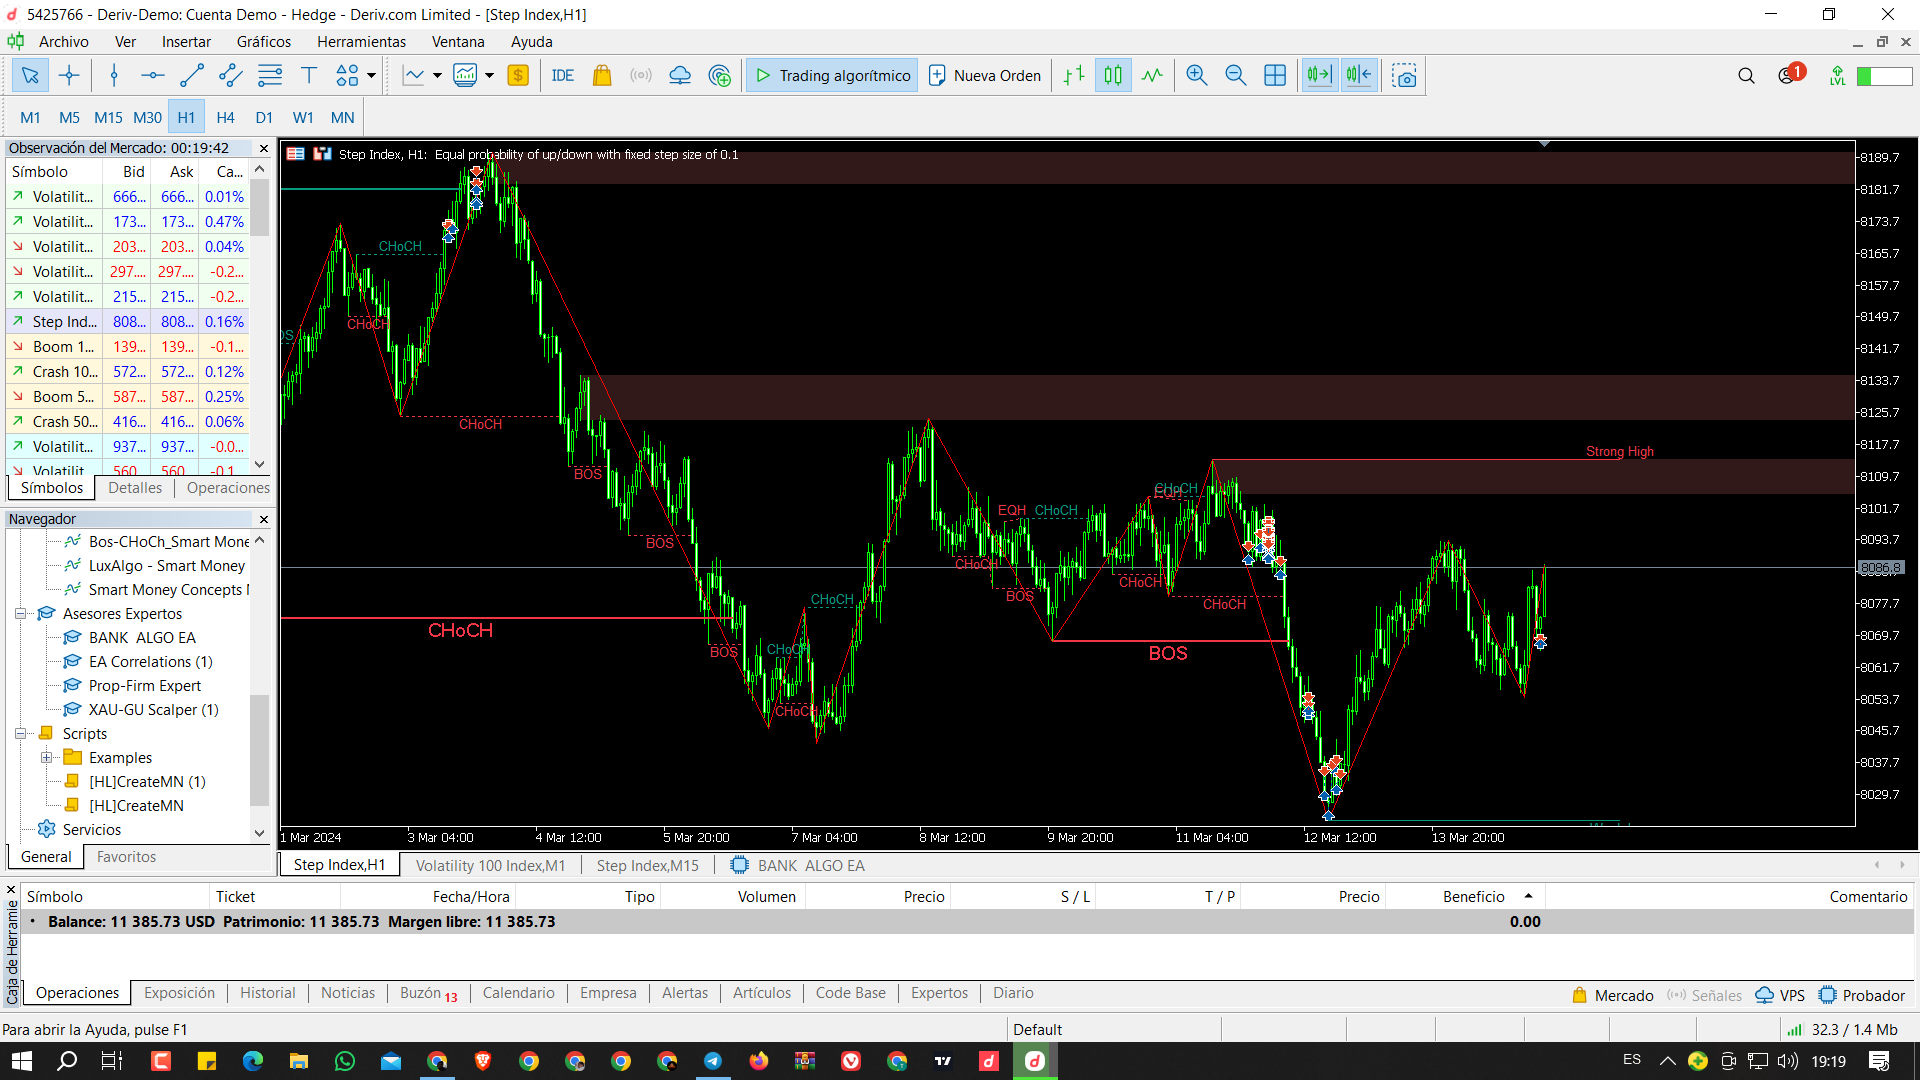The width and height of the screenshot is (1920, 1080).
Task: Close the Market Watch panel
Action: click(x=264, y=148)
